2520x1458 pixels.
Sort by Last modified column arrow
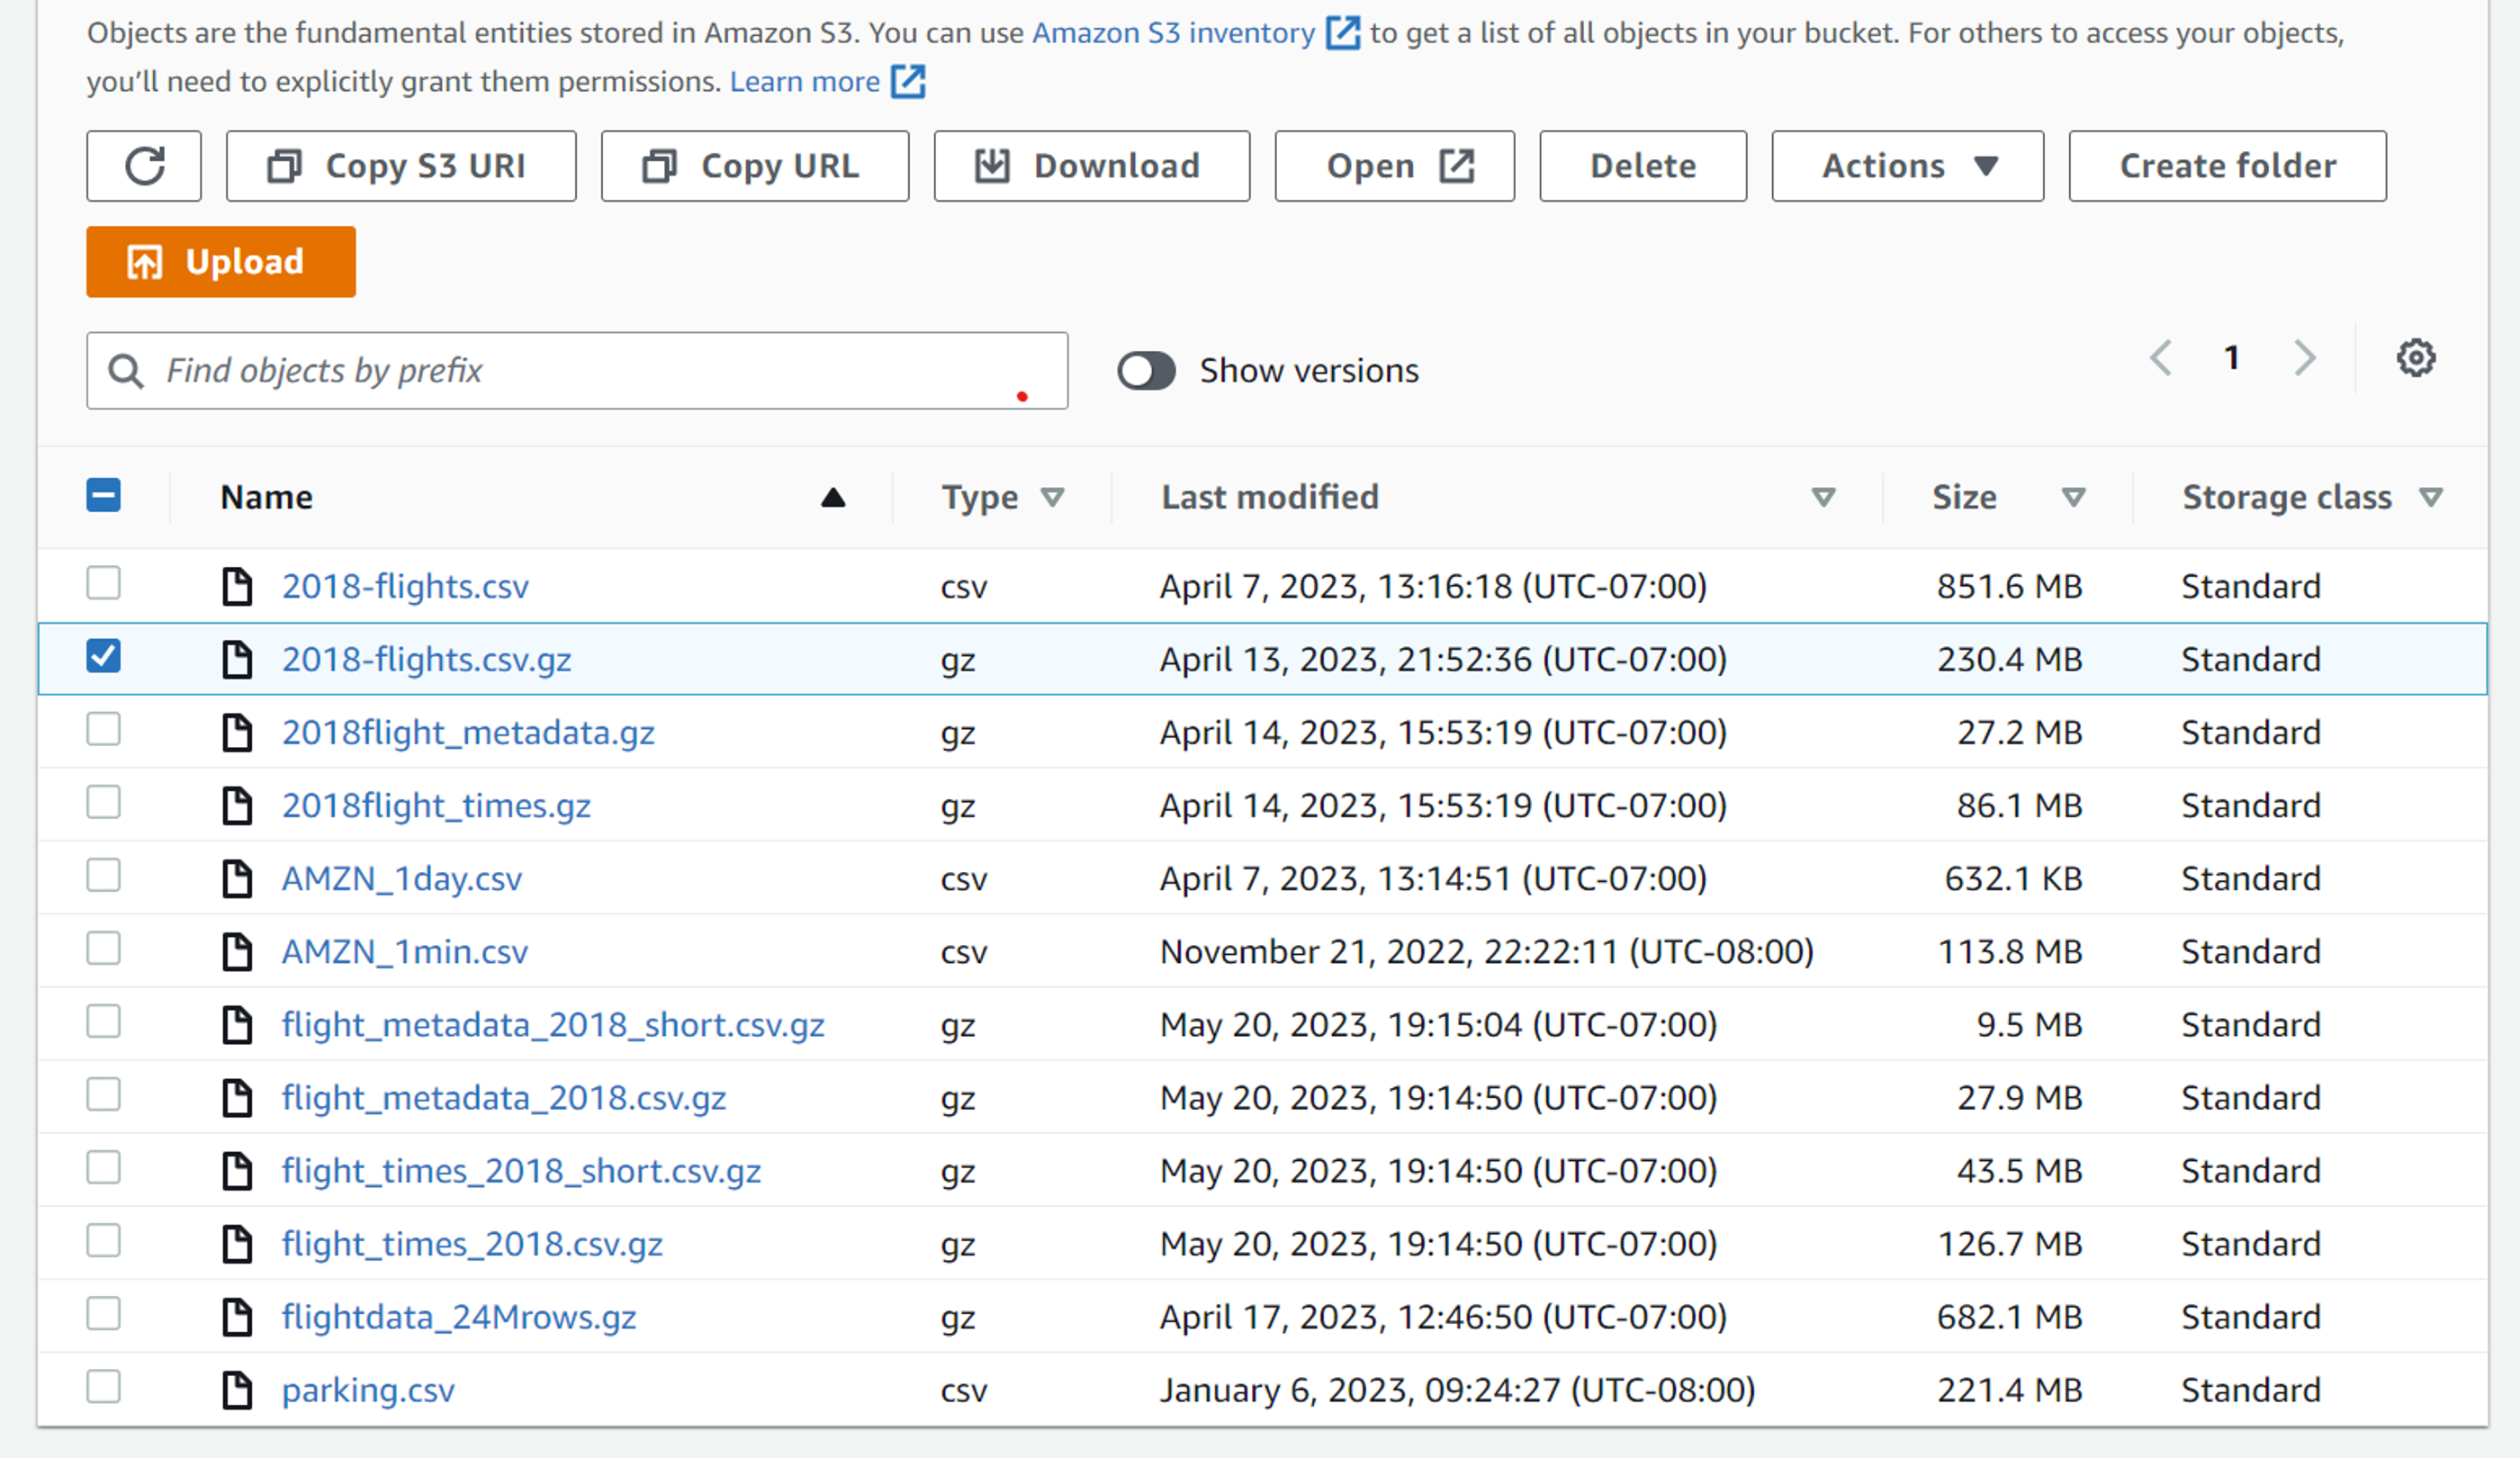(x=1823, y=497)
